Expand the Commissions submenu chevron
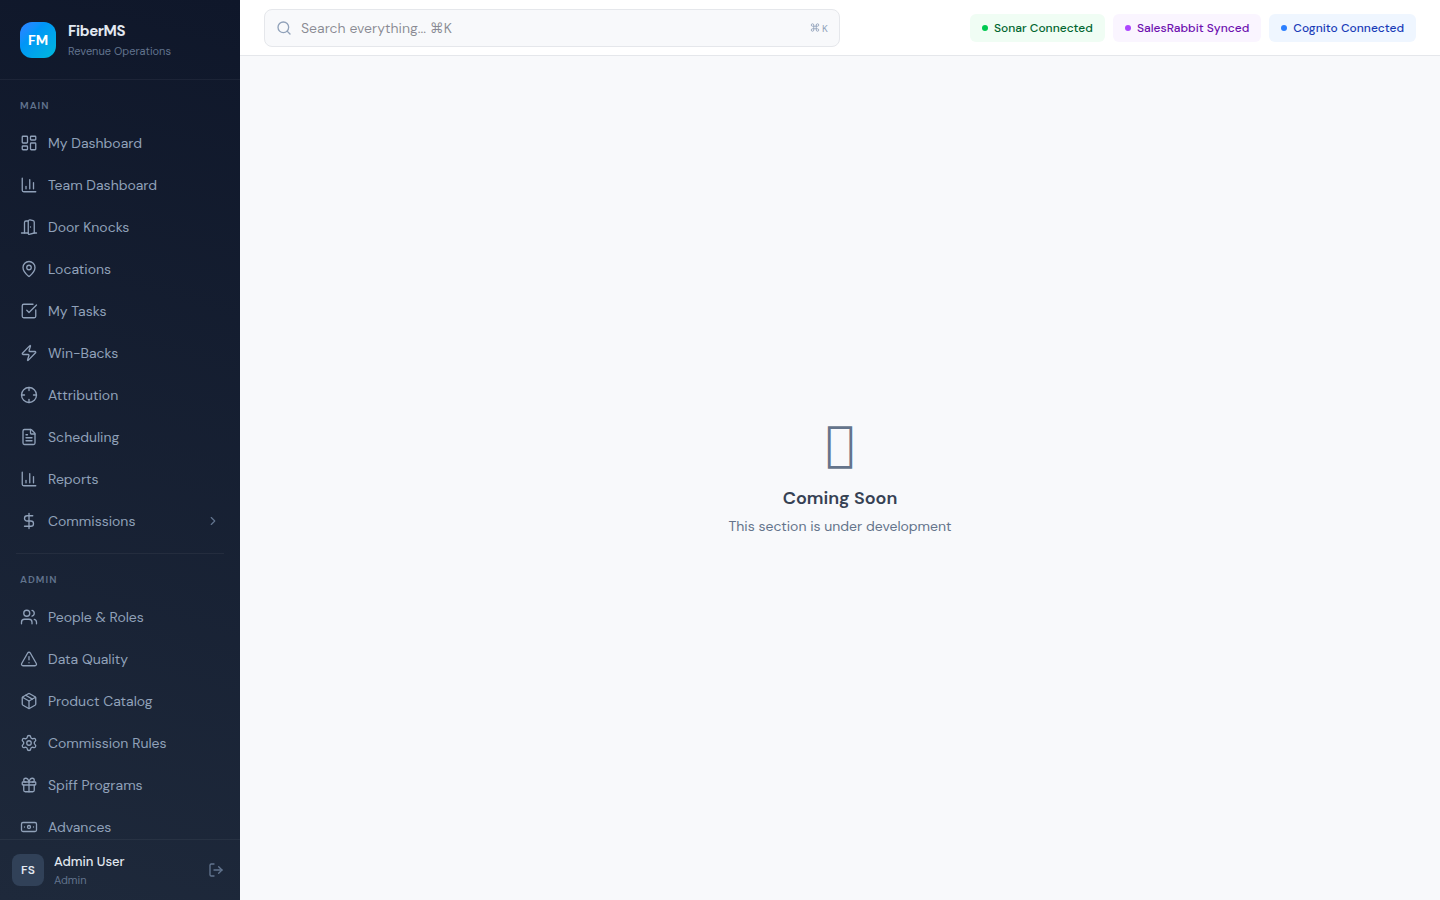This screenshot has width=1440, height=900. coord(212,521)
